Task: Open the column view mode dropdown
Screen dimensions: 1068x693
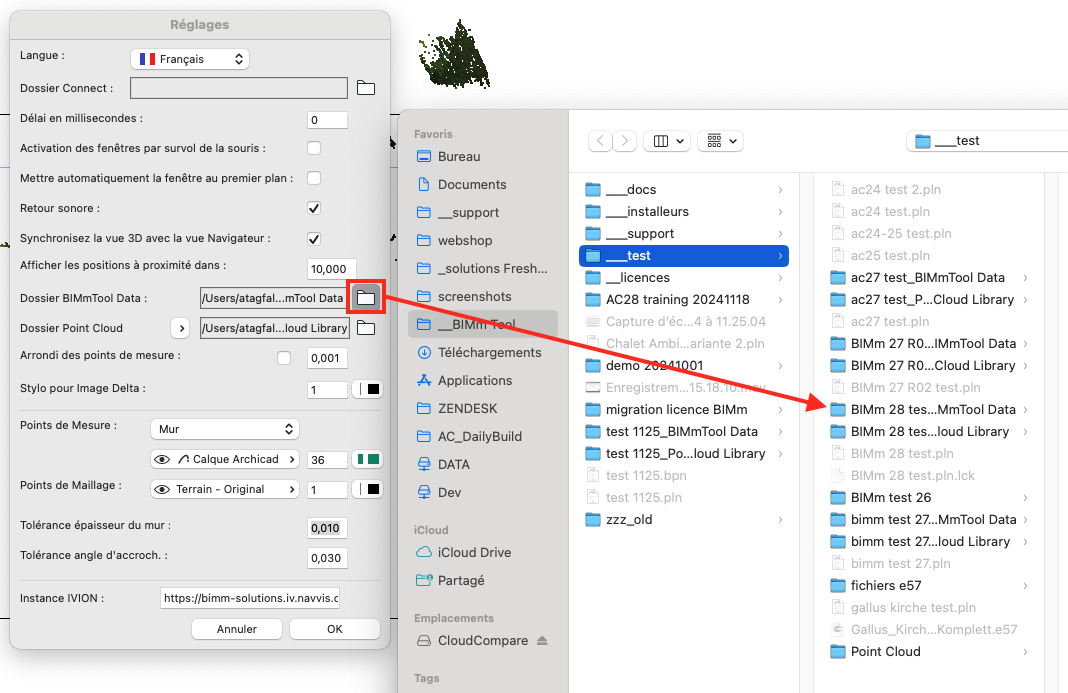Action: point(668,140)
